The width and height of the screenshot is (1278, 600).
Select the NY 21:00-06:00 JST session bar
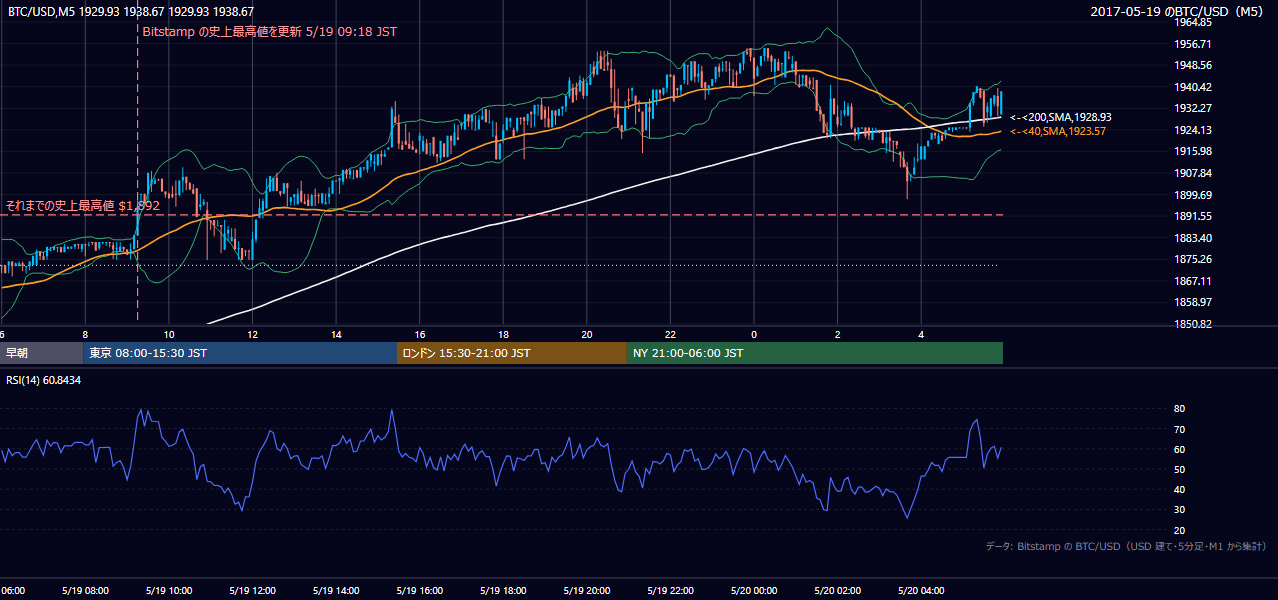[x=814, y=353]
